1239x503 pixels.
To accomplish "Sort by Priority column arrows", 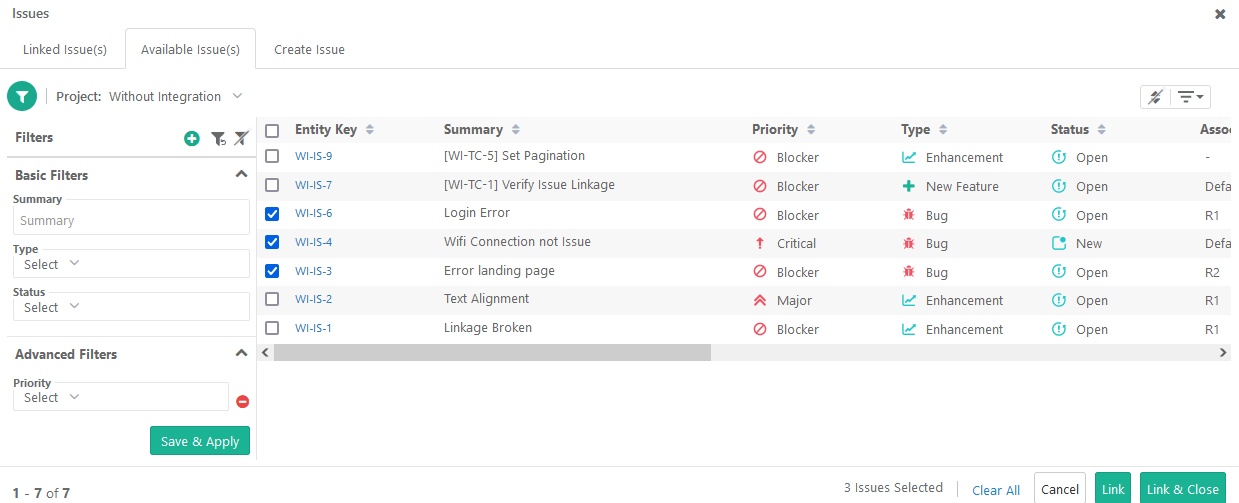I will coord(811,130).
